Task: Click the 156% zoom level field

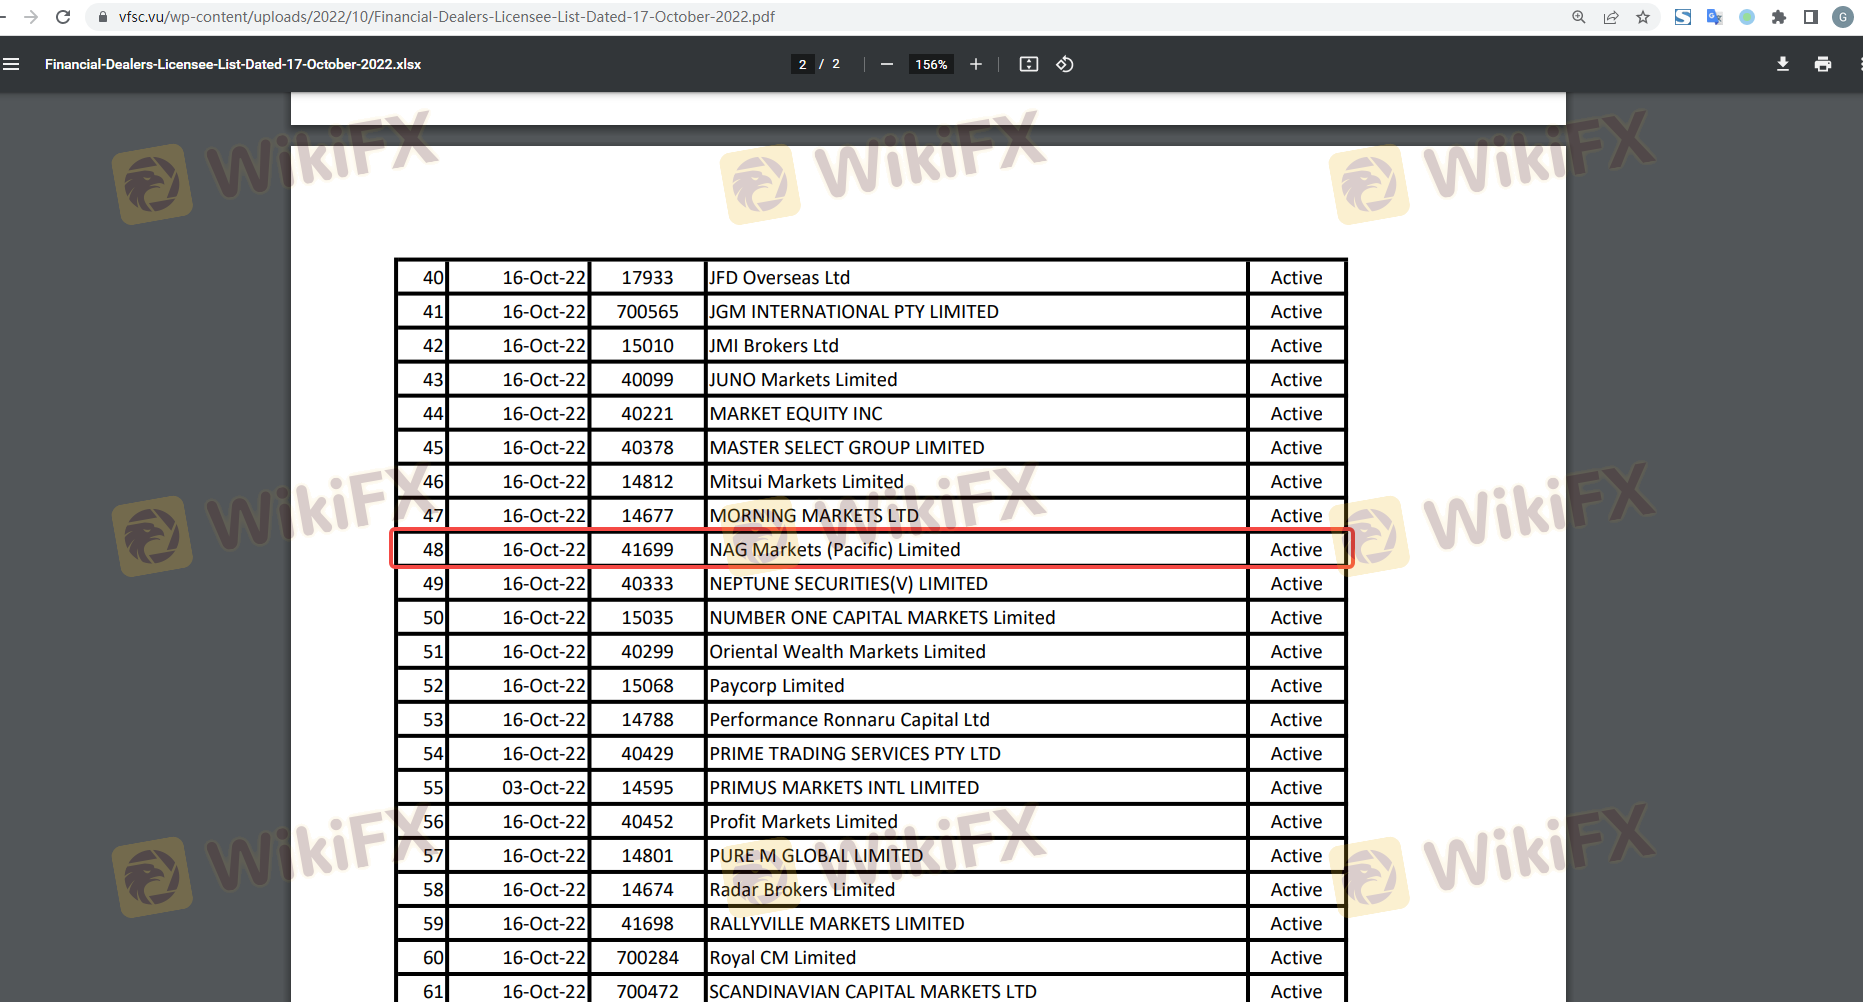Action: [931, 64]
